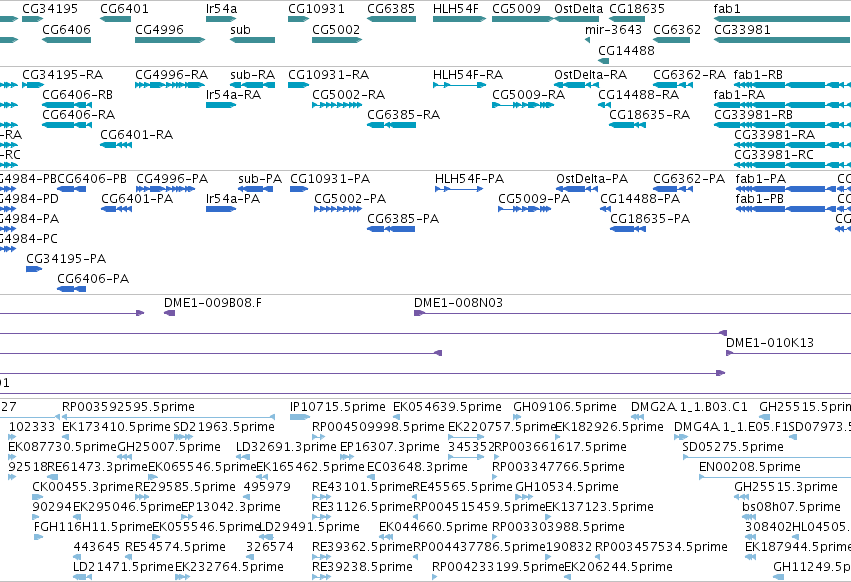
Task: Click the CG14488 gene label
Action: [x=626, y=50]
